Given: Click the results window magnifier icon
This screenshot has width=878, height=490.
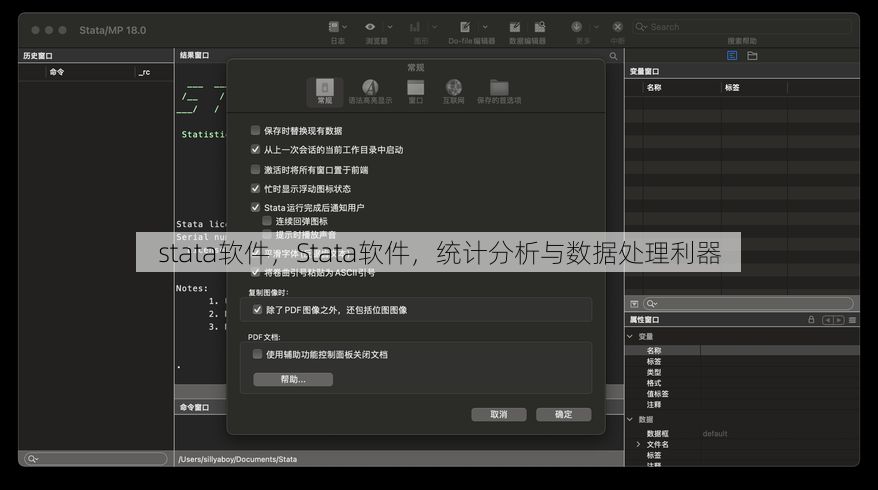Looking at the screenshot, I should point(614,56).
